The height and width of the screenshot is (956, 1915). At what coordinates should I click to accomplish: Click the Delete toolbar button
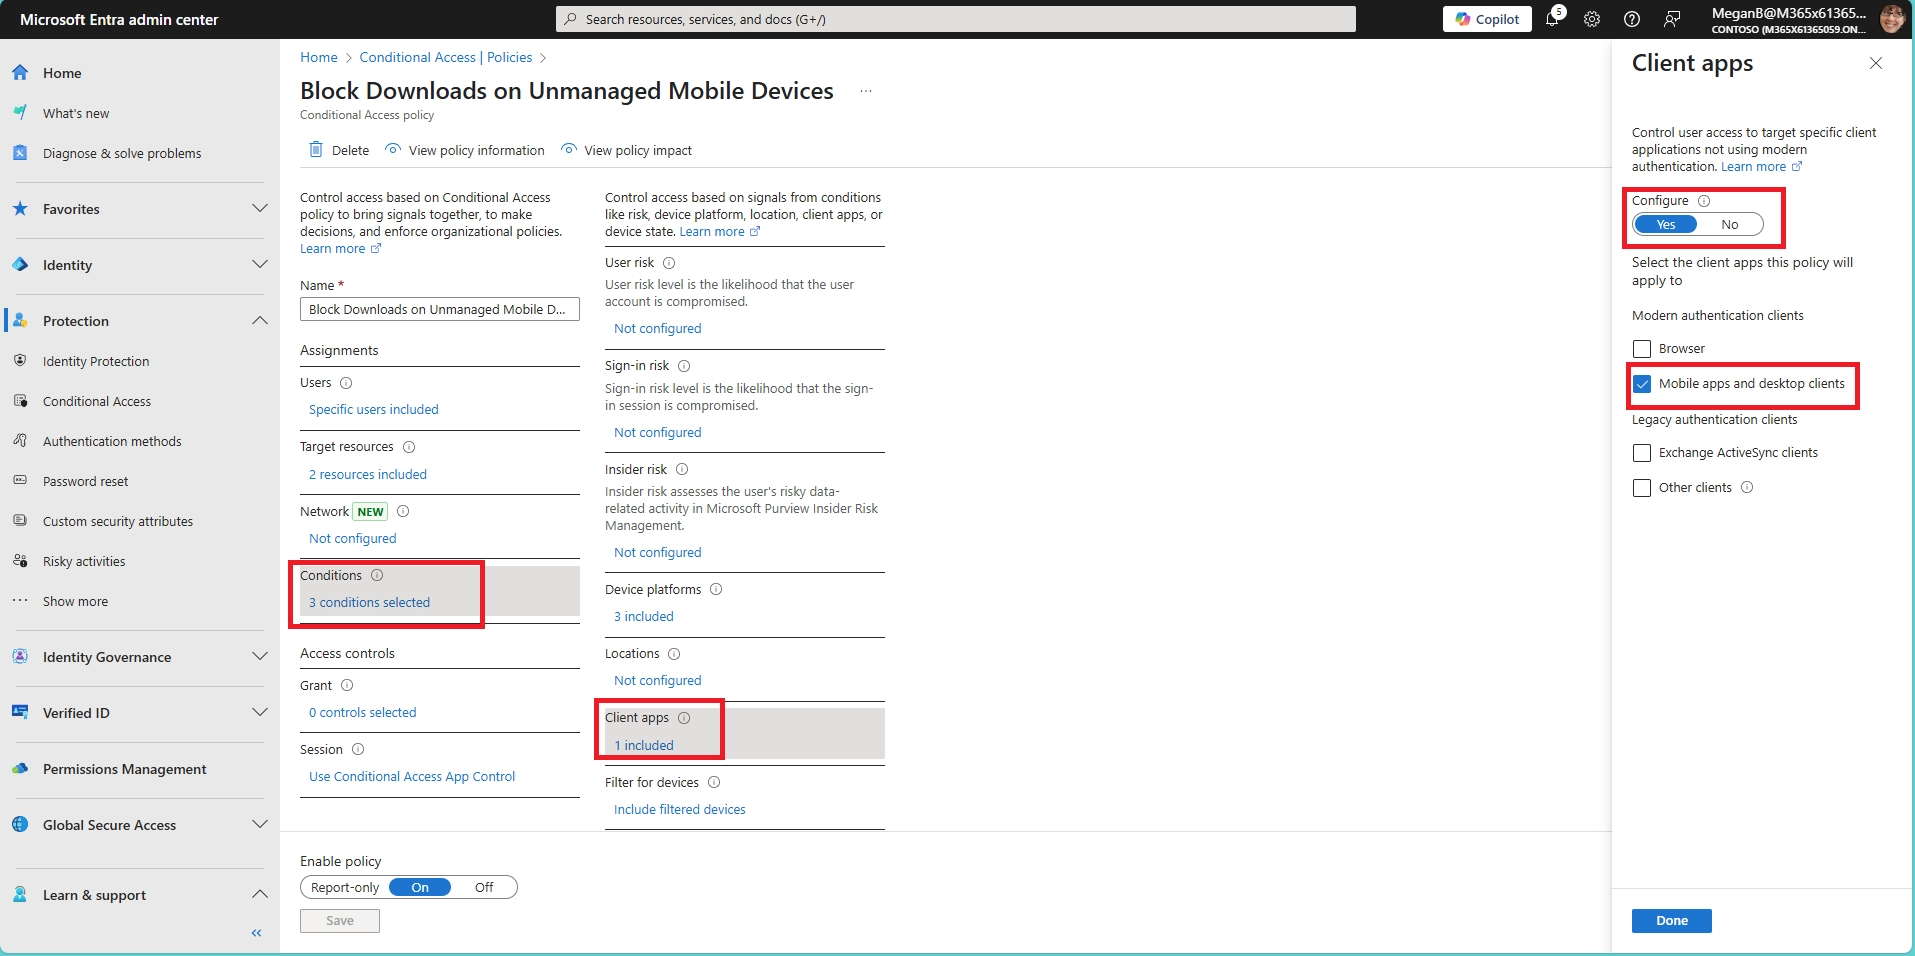(339, 150)
